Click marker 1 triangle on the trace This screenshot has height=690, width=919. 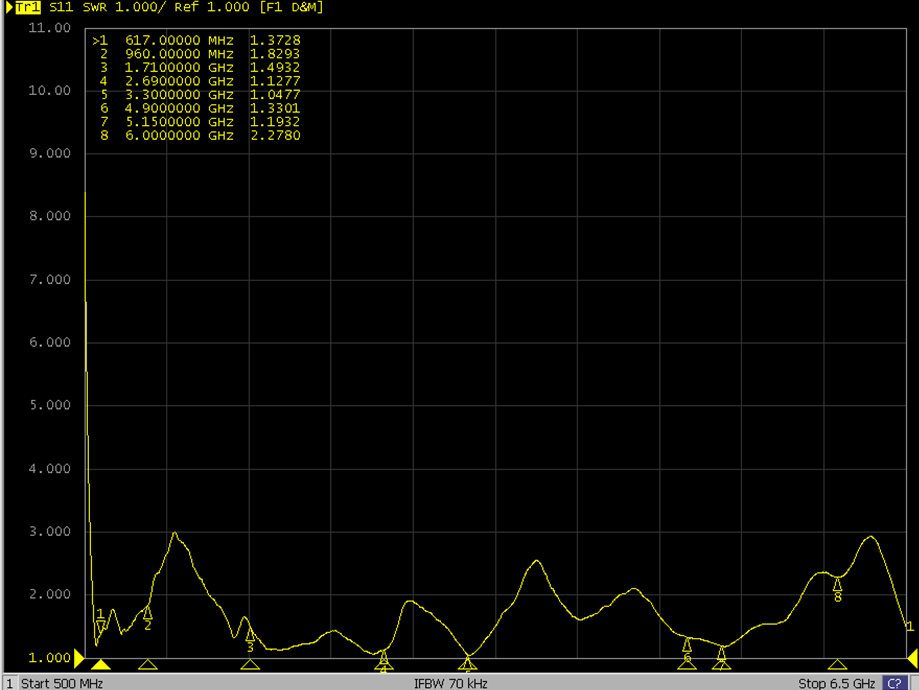101,627
